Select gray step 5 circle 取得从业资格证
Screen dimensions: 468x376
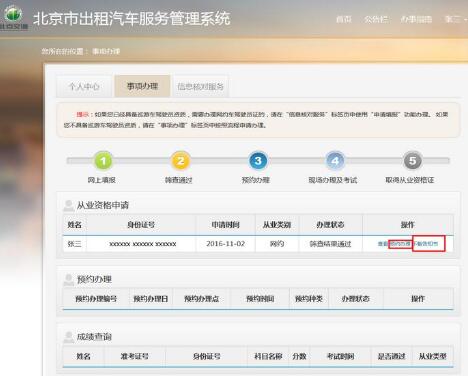coord(413,161)
